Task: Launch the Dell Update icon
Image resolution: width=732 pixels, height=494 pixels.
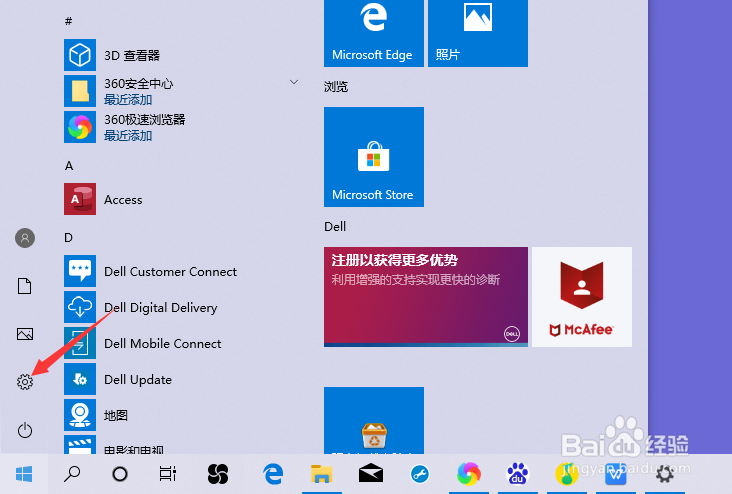Action: pos(80,379)
